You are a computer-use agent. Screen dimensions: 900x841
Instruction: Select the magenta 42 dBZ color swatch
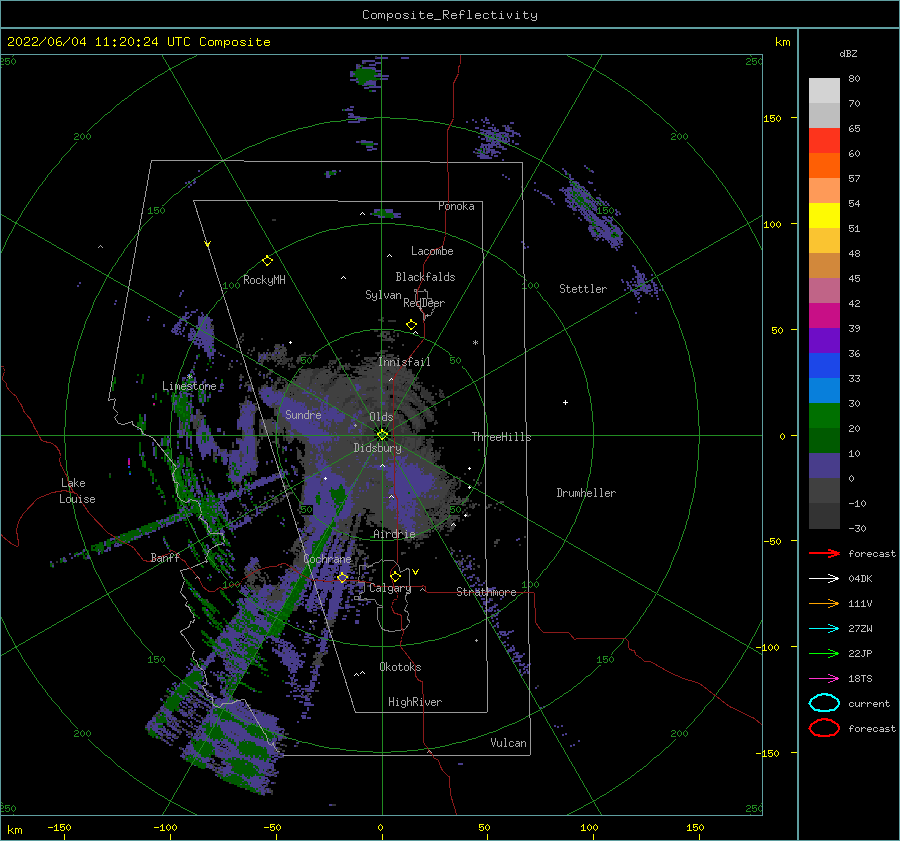(824, 315)
